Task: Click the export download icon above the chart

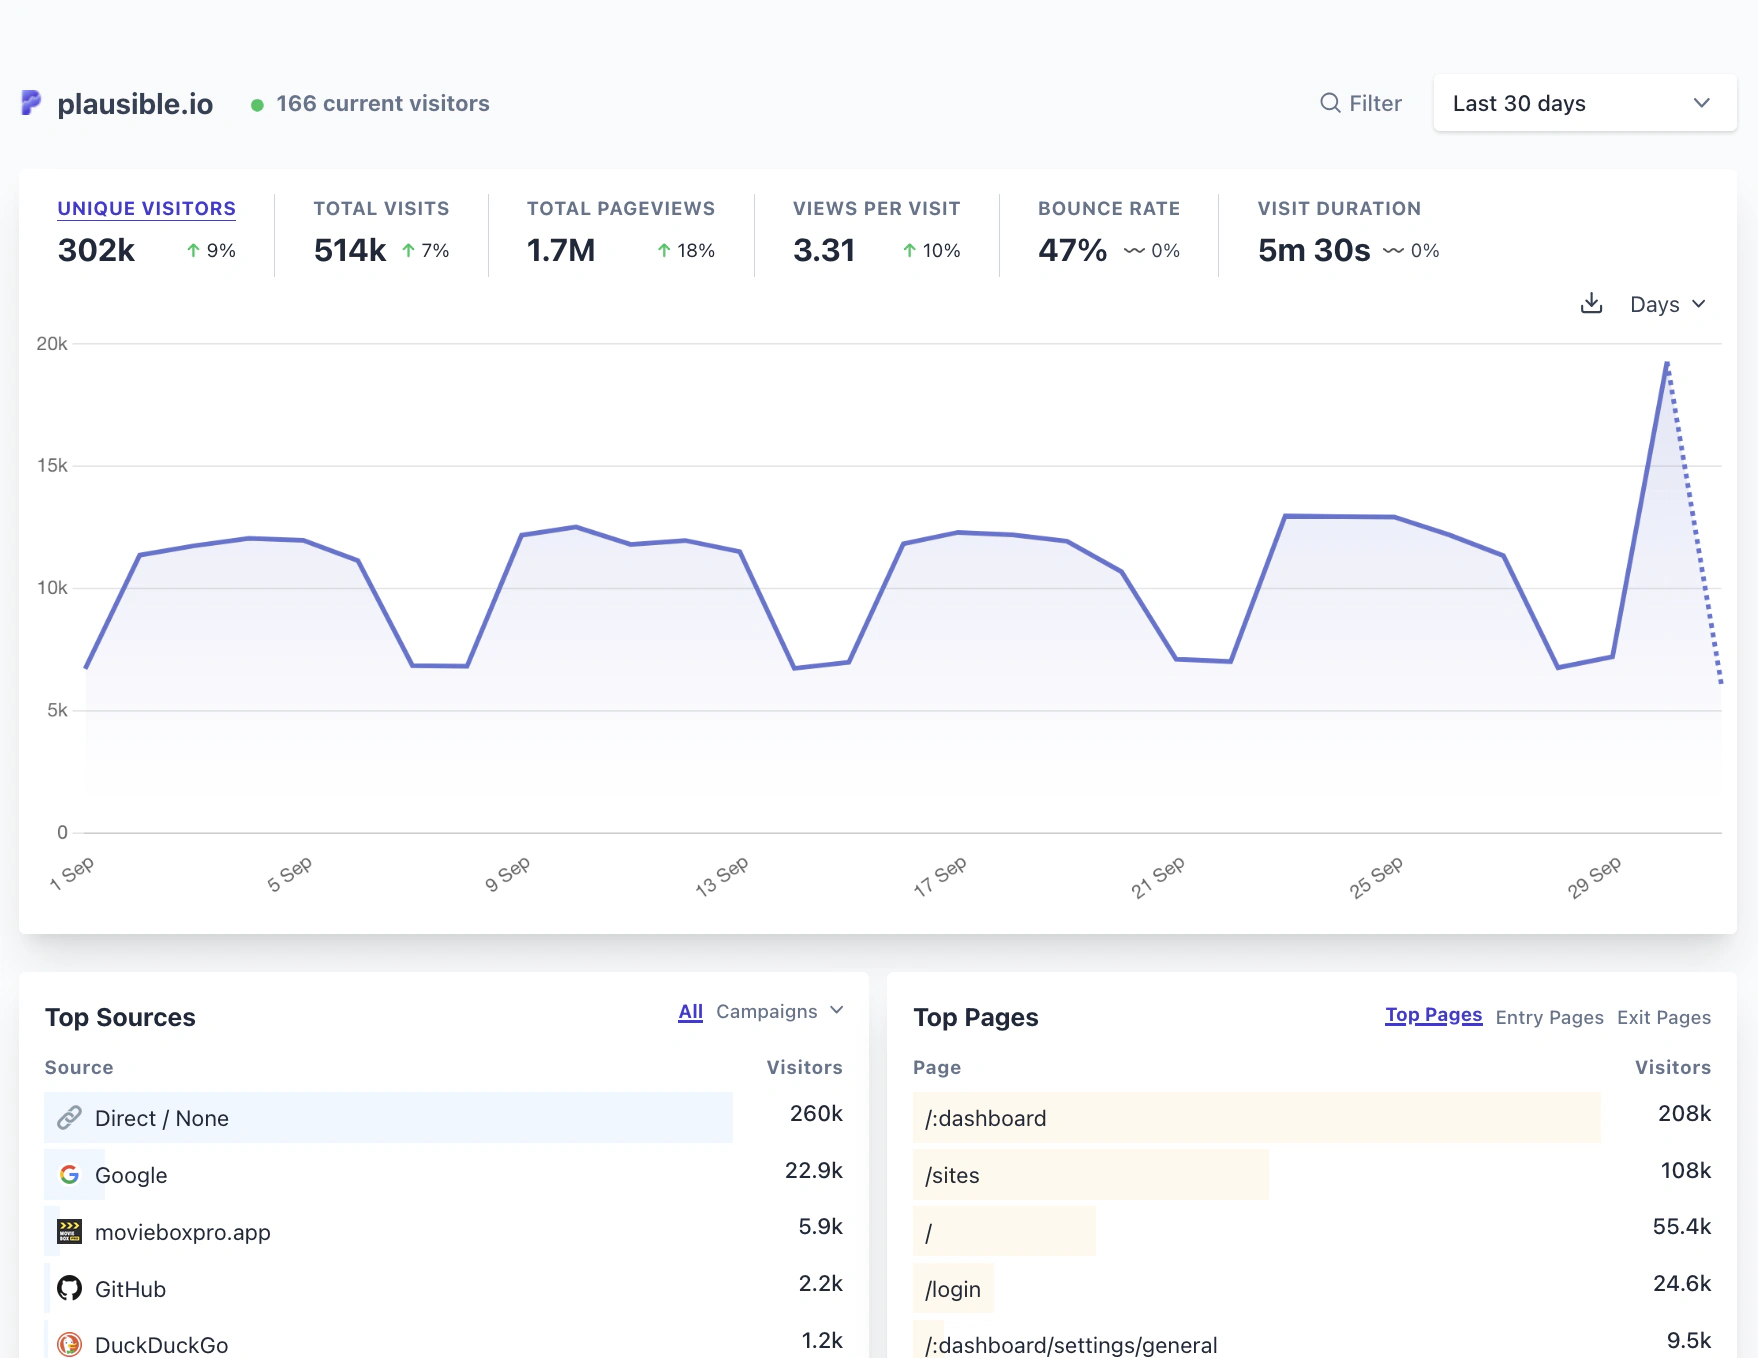Action: [x=1591, y=303]
